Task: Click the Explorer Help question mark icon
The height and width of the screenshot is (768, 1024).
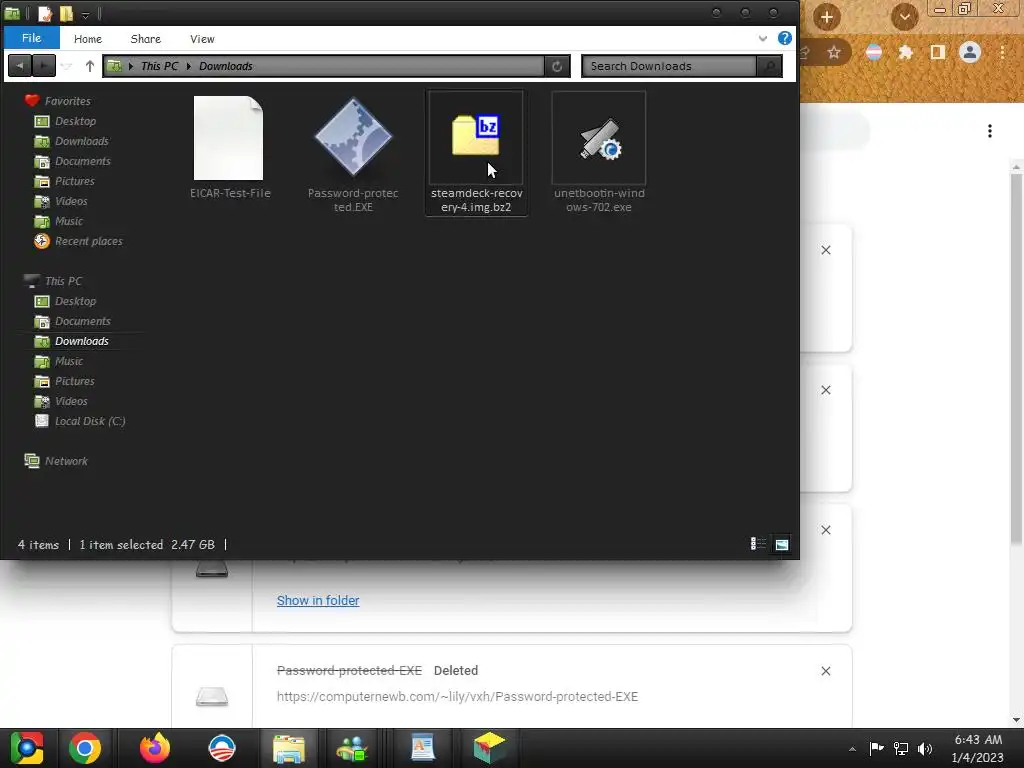Action: 785,38
